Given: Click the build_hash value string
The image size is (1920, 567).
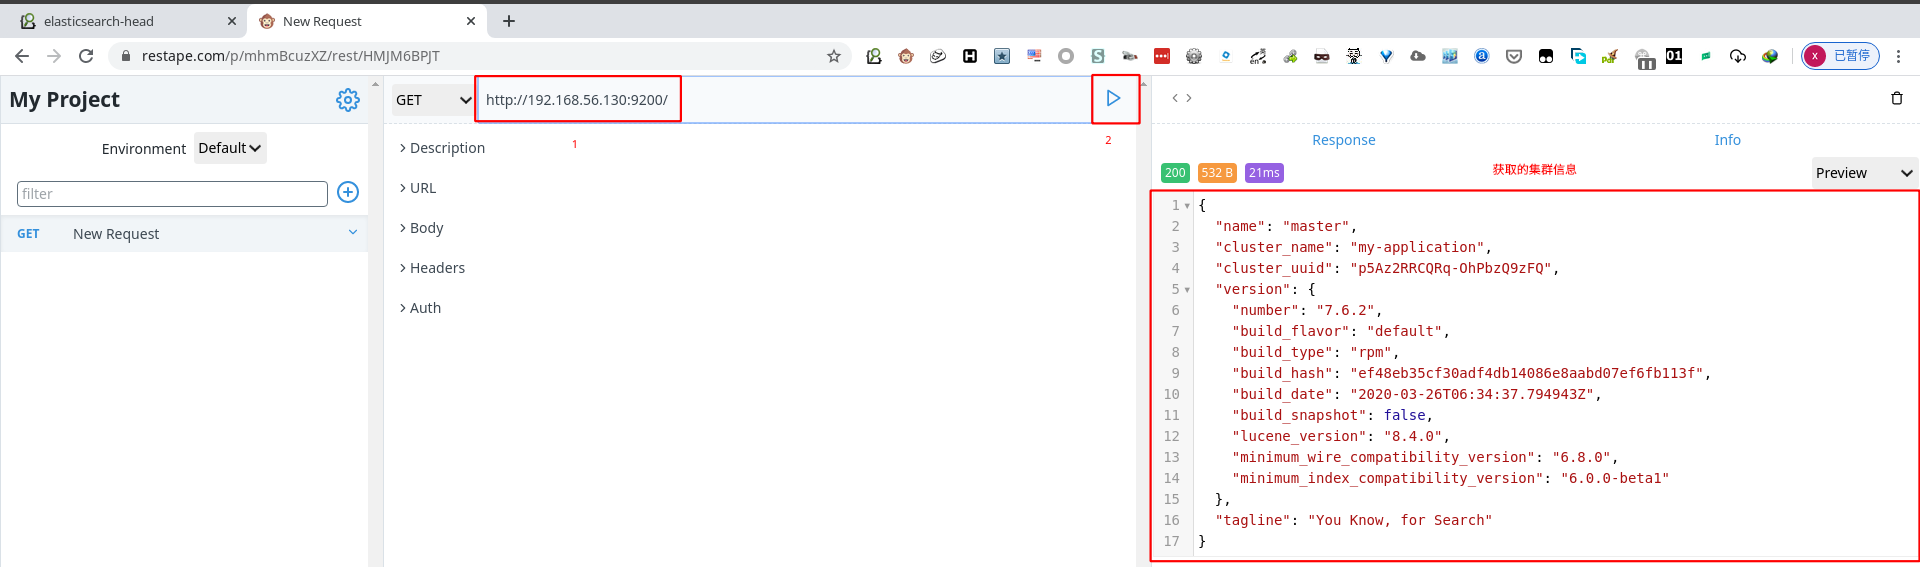Looking at the screenshot, I should pyautogui.click(x=1527, y=373).
